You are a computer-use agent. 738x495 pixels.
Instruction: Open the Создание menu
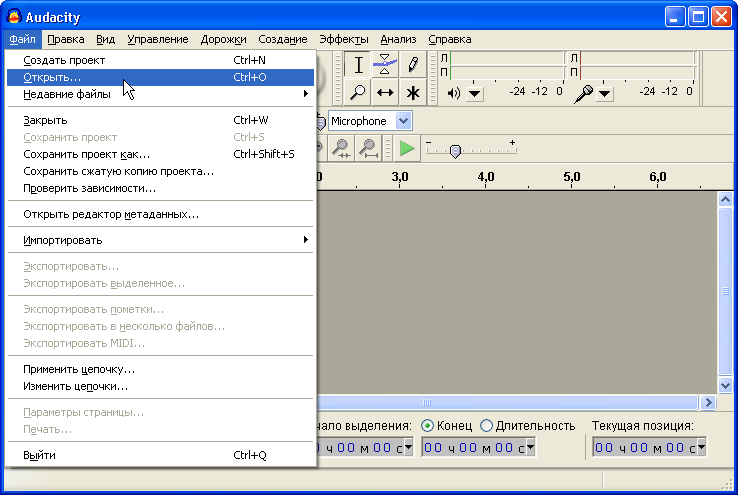[283, 40]
